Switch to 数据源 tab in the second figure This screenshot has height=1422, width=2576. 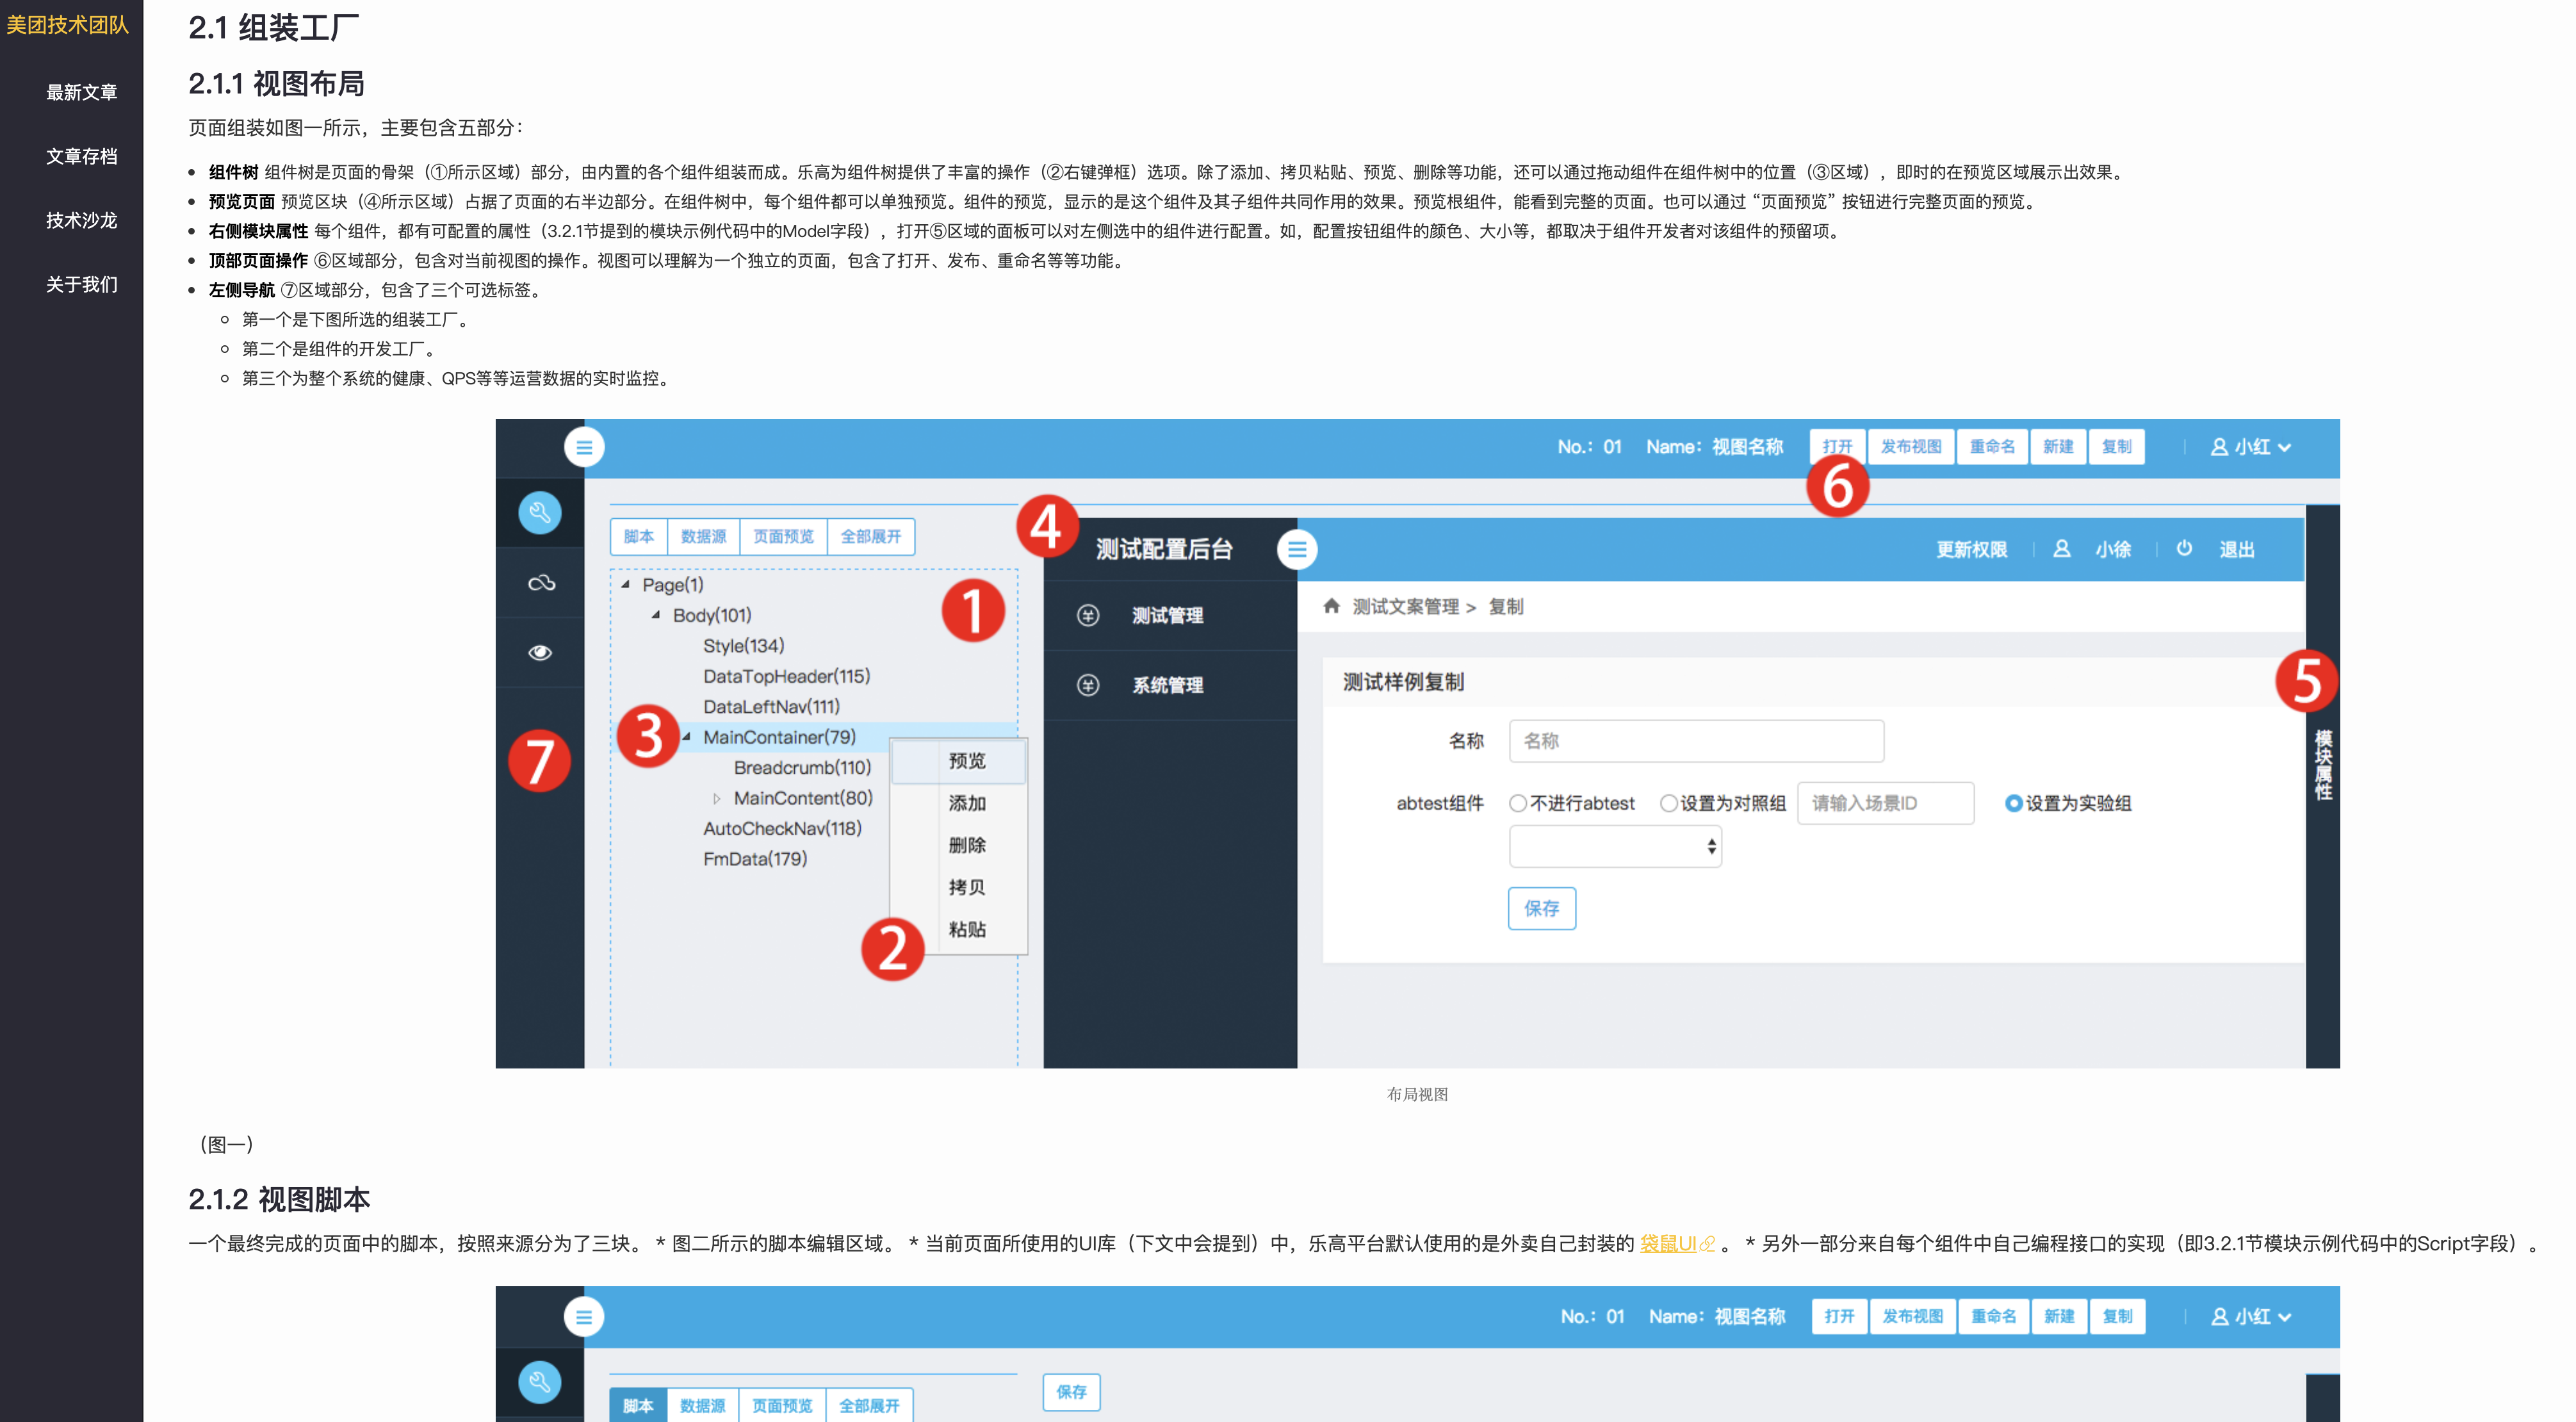(x=702, y=1405)
